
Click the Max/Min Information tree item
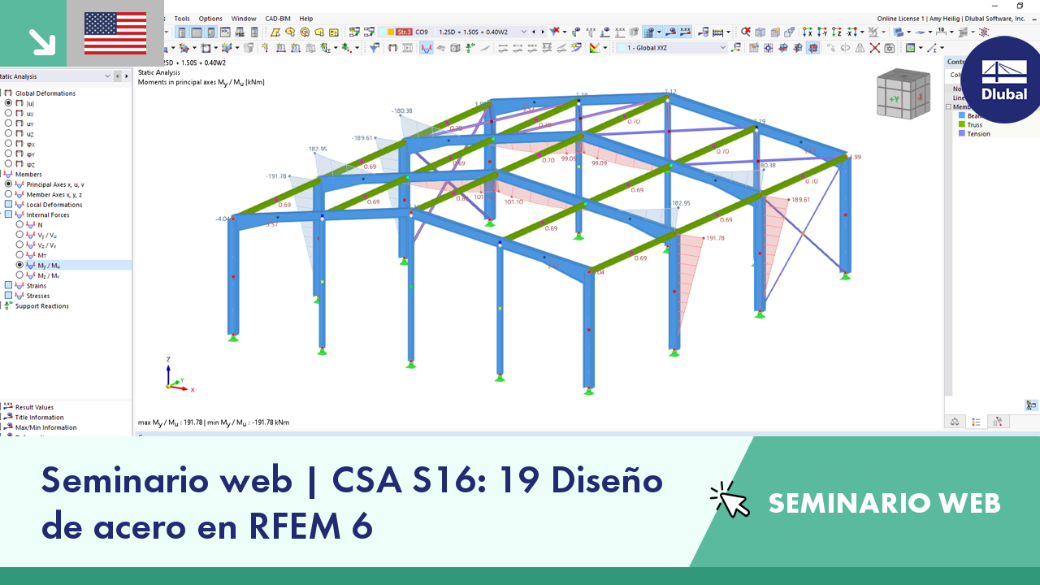pos(46,428)
